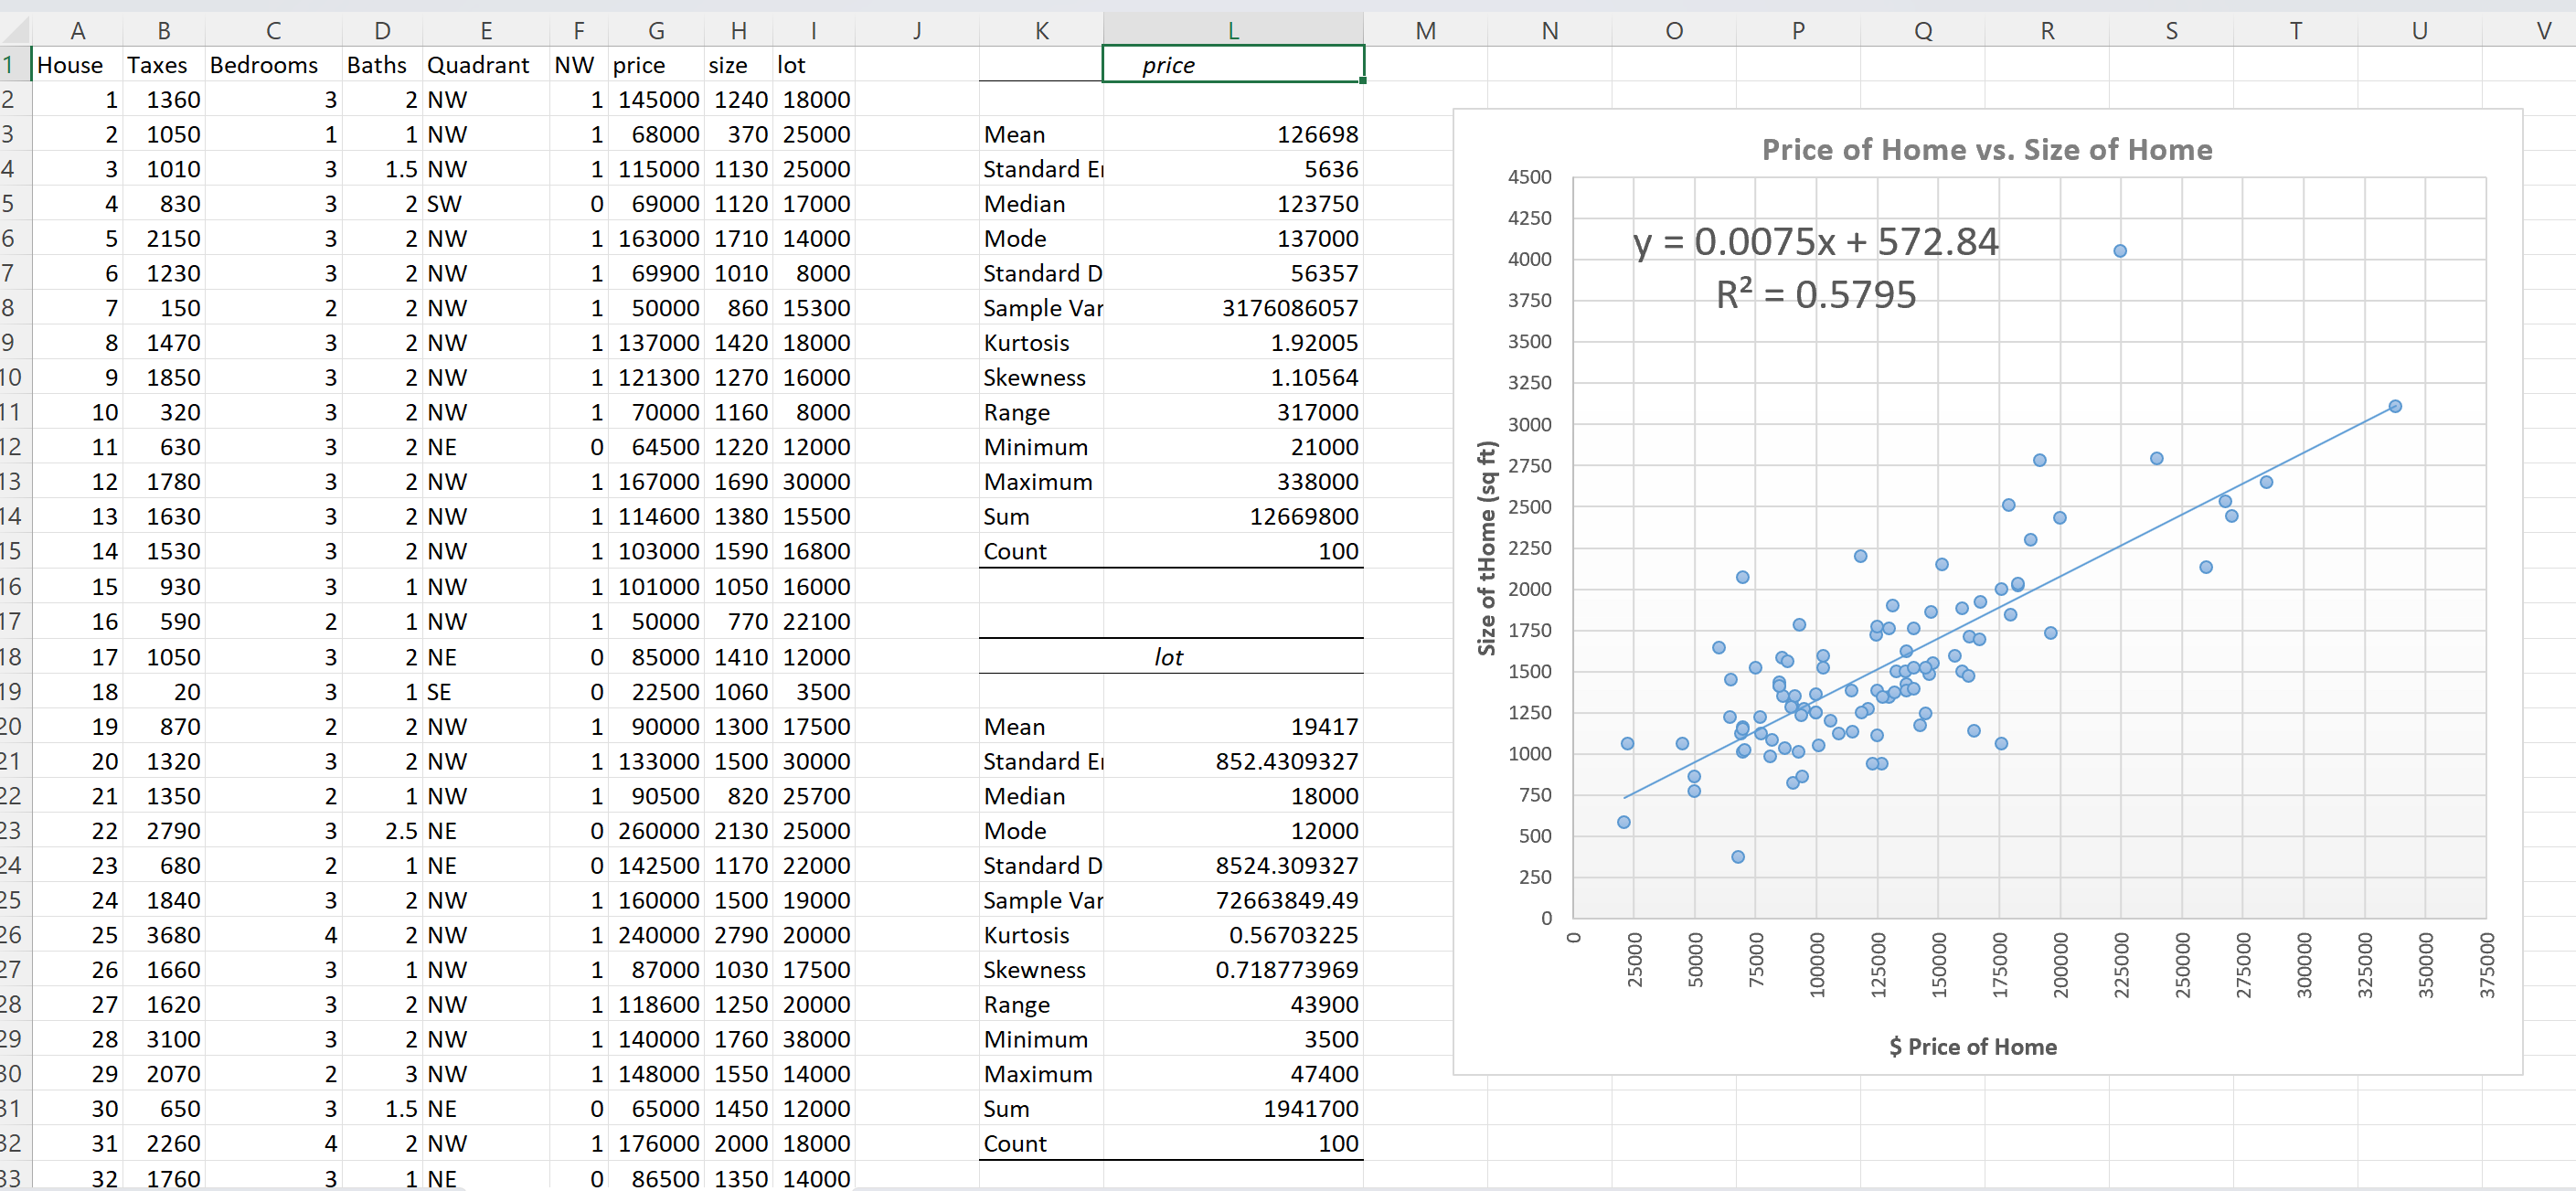Click the 'Bedrooms' header cell
This screenshot has height=1191, width=2576.
264,65
